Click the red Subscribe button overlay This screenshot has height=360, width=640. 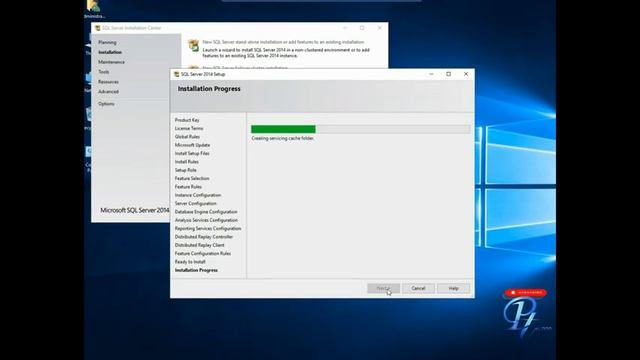pyautogui.click(x=526, y=292)
